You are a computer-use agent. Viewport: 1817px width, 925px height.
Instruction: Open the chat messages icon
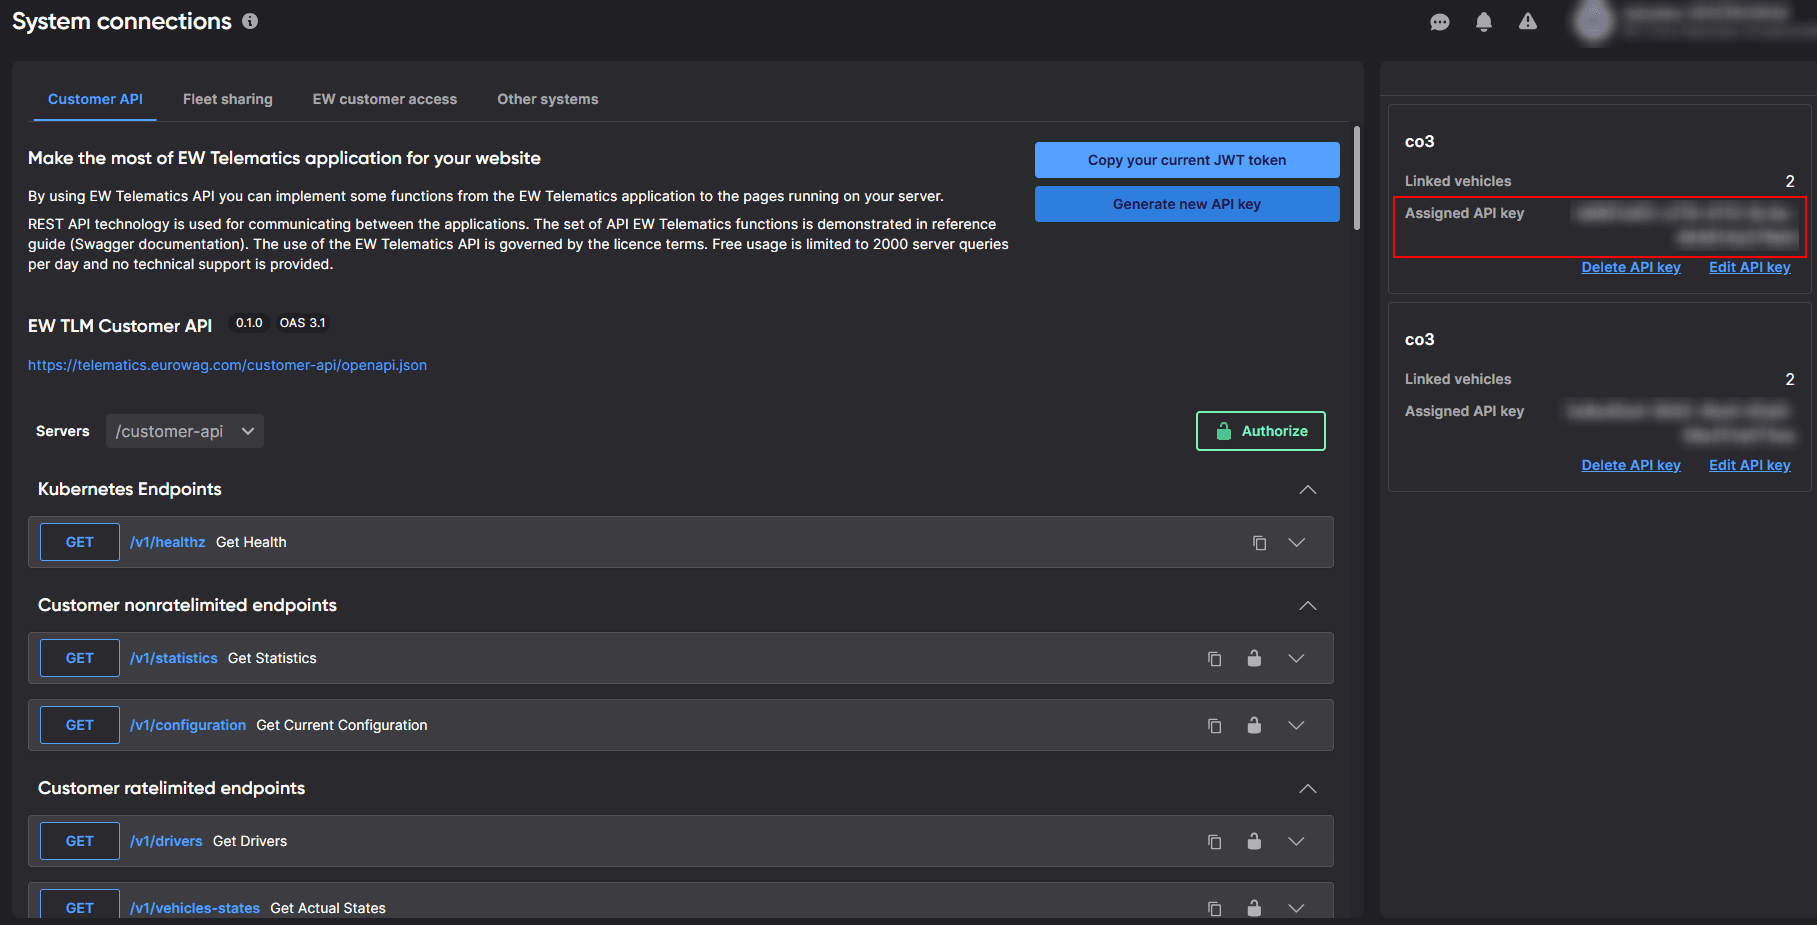point(1440,22)
